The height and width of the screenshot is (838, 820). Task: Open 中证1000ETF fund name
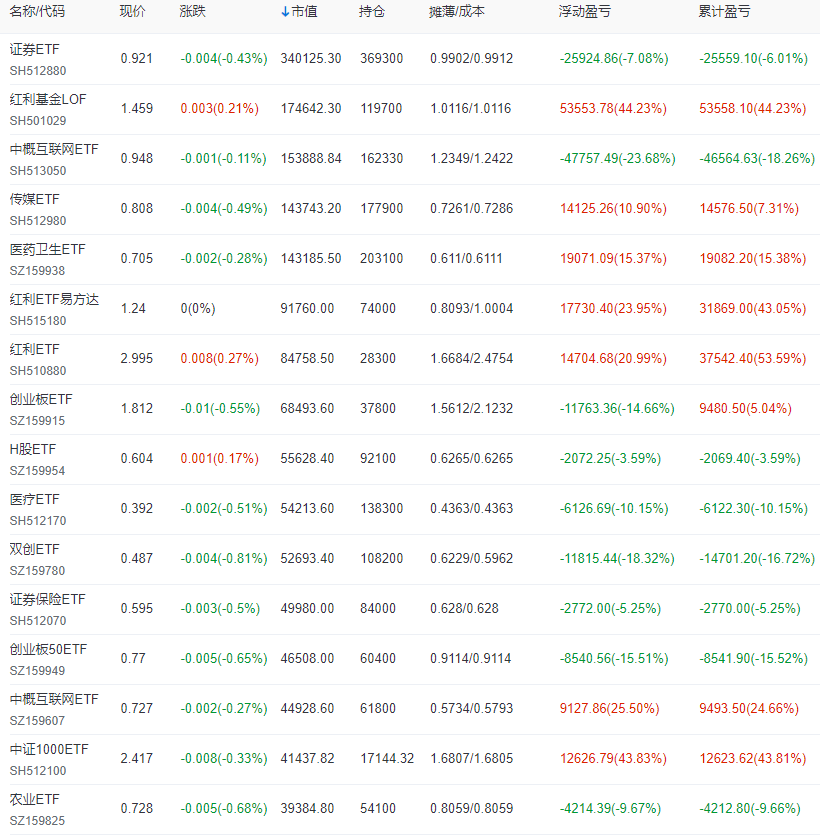tap(49, 749)
